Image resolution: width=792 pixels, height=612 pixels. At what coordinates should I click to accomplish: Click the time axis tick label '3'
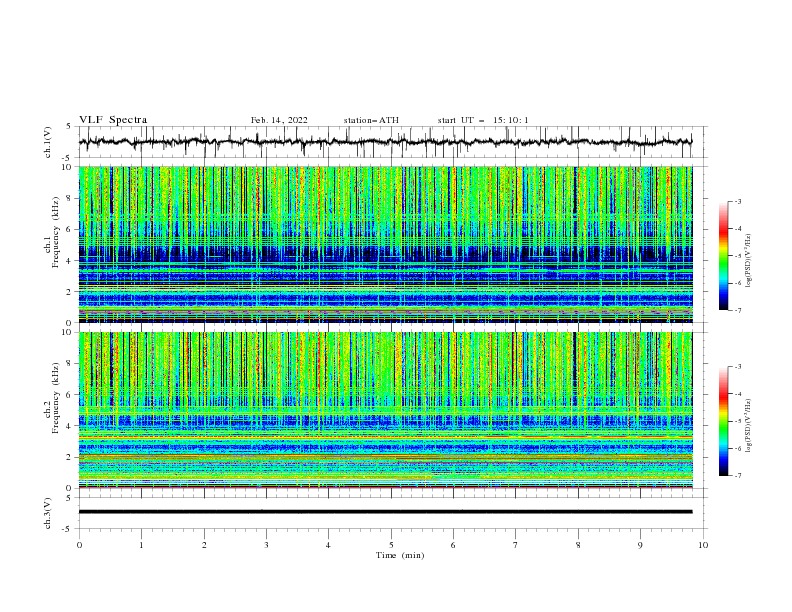coord(266,545)
